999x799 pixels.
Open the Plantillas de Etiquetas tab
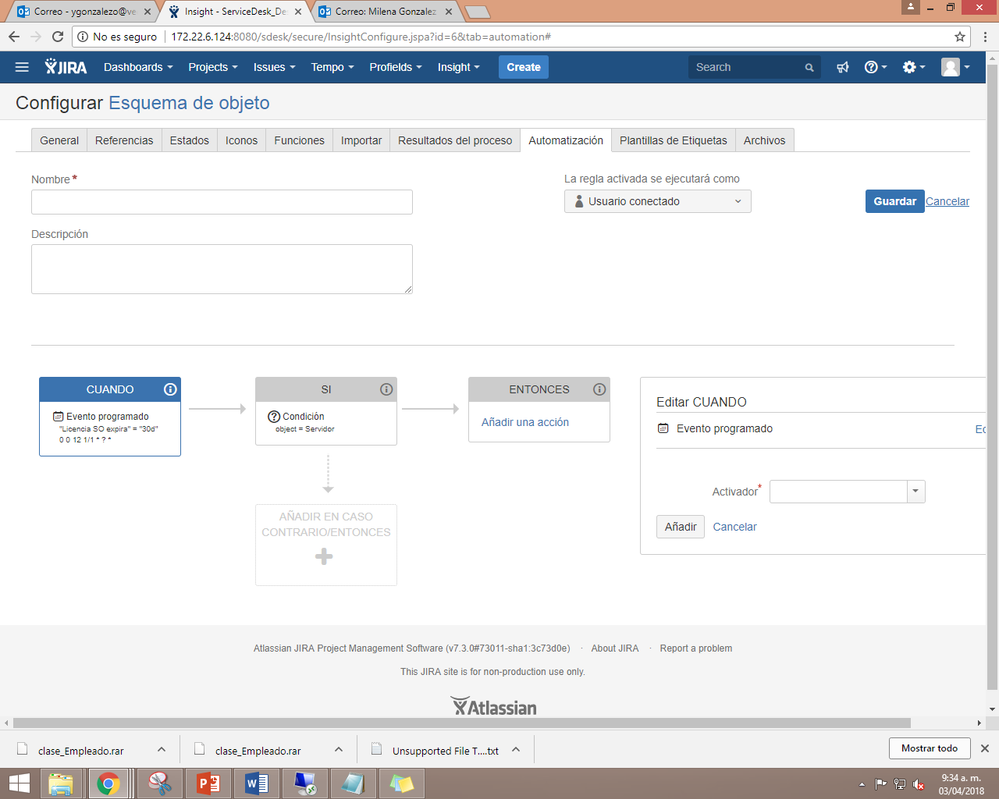pos(673,140)
